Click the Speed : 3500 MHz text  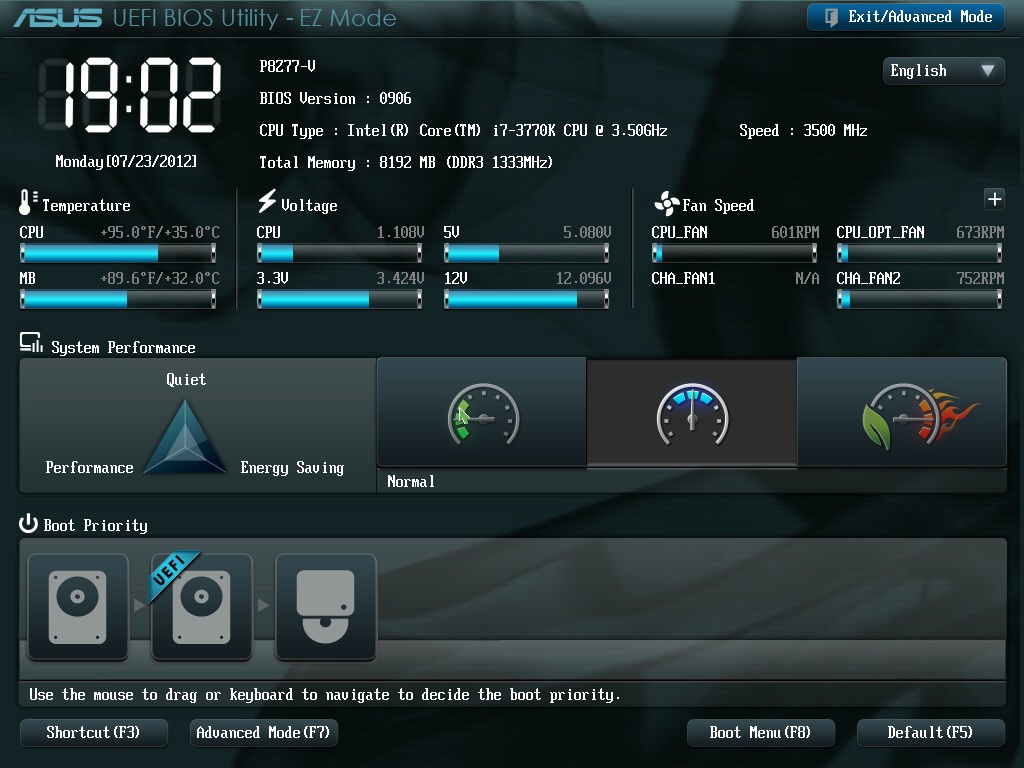click(x=803, y=131)
